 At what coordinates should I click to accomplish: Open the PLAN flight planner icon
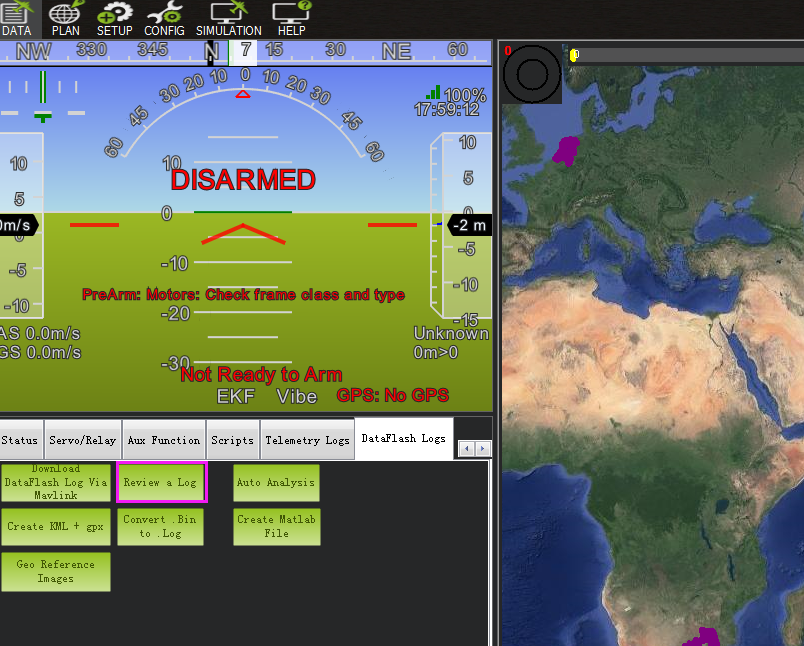(x=65, y=18)
